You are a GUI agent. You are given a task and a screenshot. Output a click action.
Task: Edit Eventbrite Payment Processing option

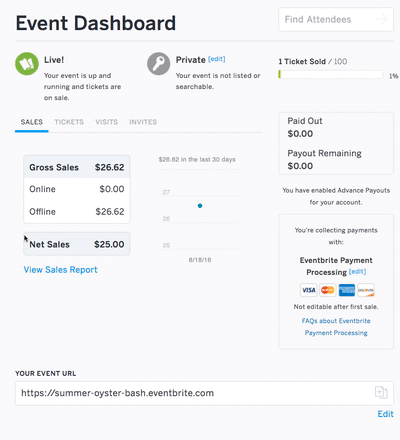[357, 272]
